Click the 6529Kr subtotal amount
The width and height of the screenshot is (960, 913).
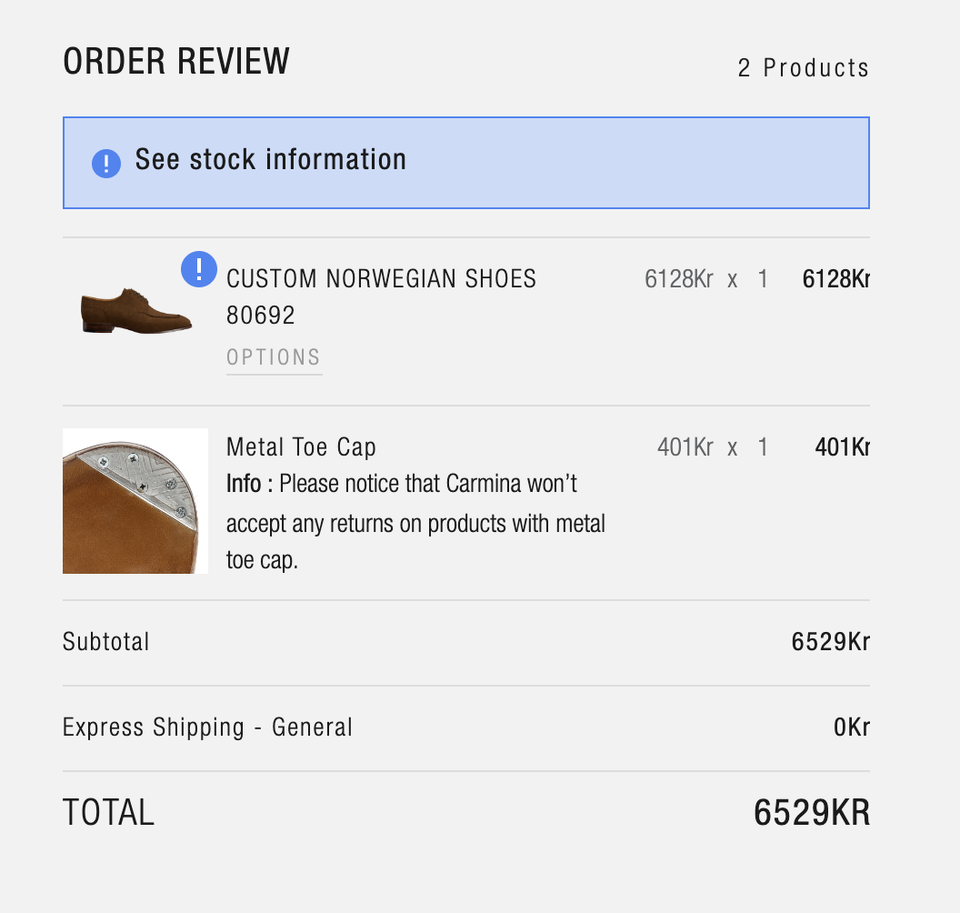[830, 642]
